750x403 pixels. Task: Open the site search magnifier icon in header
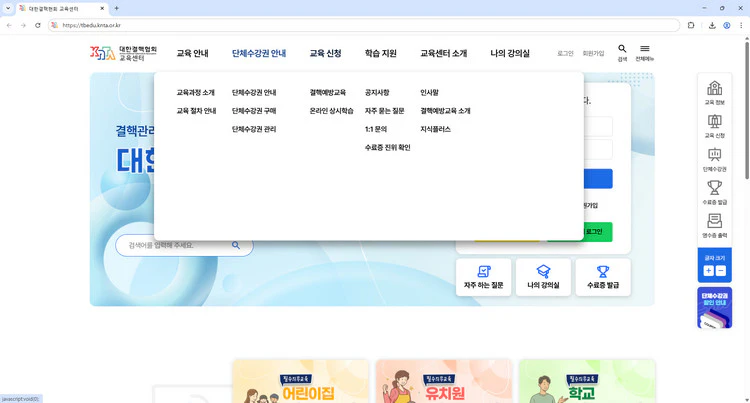[622, 49]
